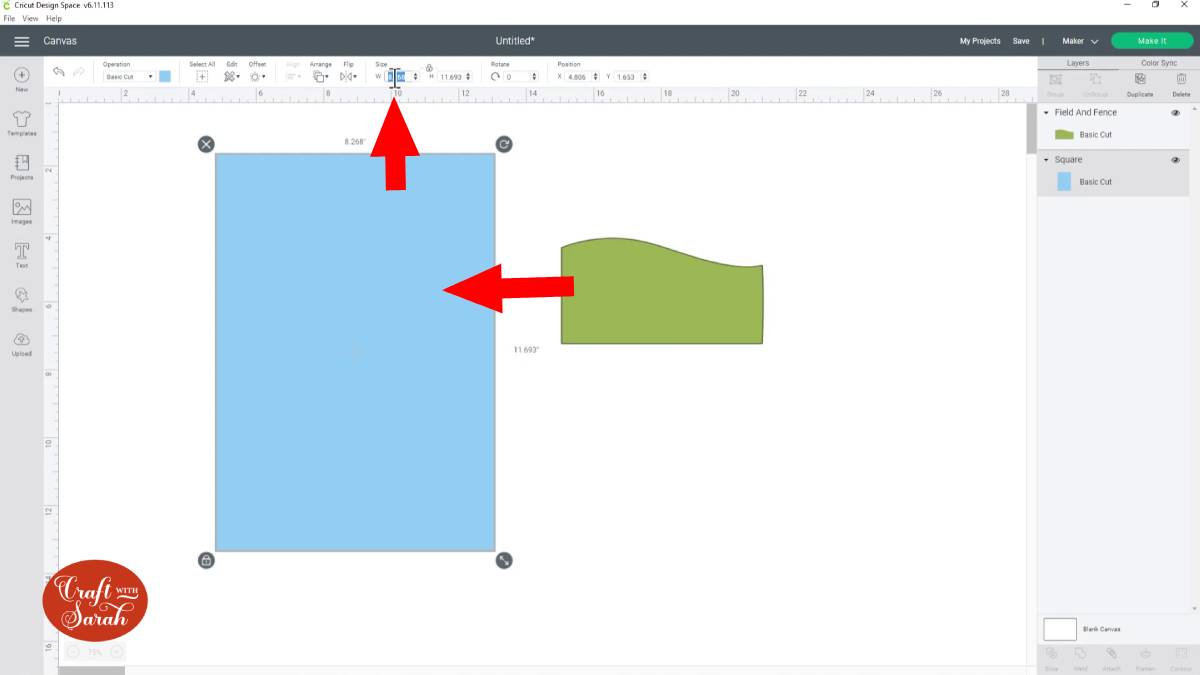Click the delete X handle on blue rectangle

206,144
